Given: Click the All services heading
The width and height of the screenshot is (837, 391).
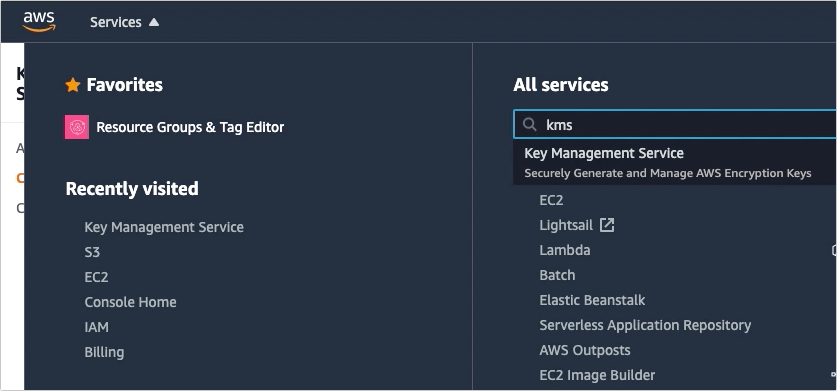Looking at the screenshot, I should pyautogui.click(x=560, y=85).
